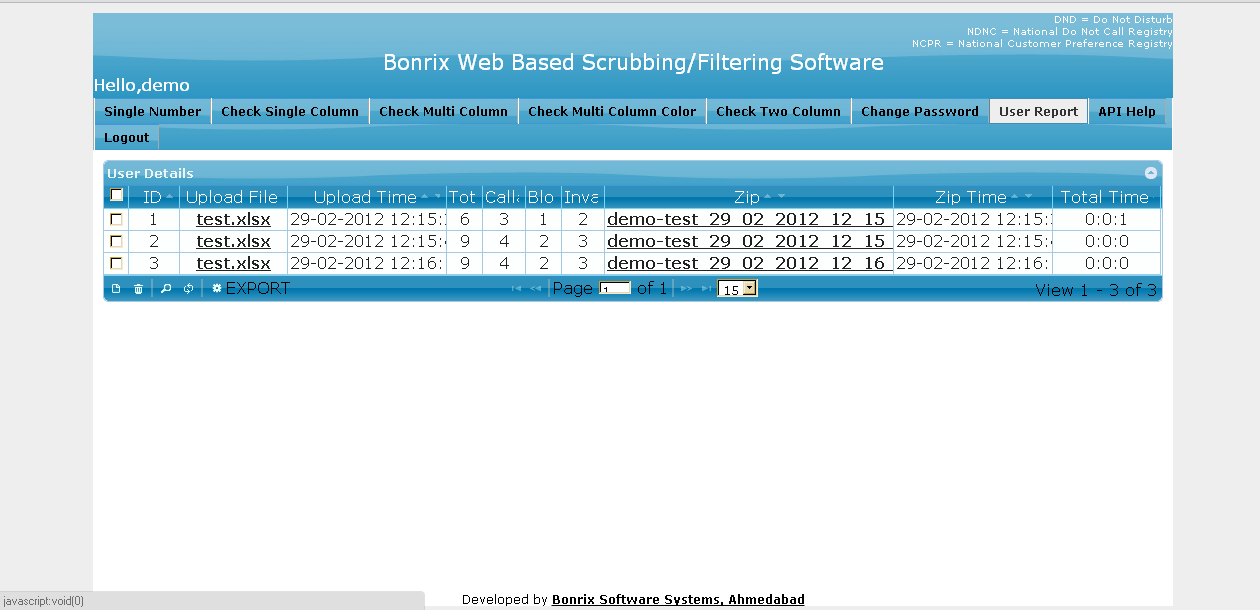Click the Blo column header

[x=543, y=197]
